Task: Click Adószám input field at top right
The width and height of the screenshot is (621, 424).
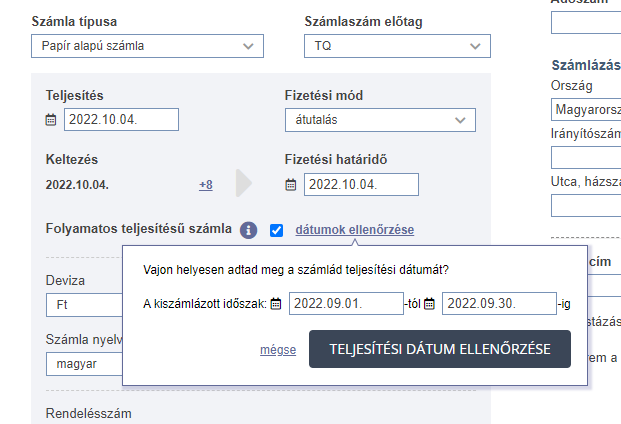Action: [x=586, y=23]
